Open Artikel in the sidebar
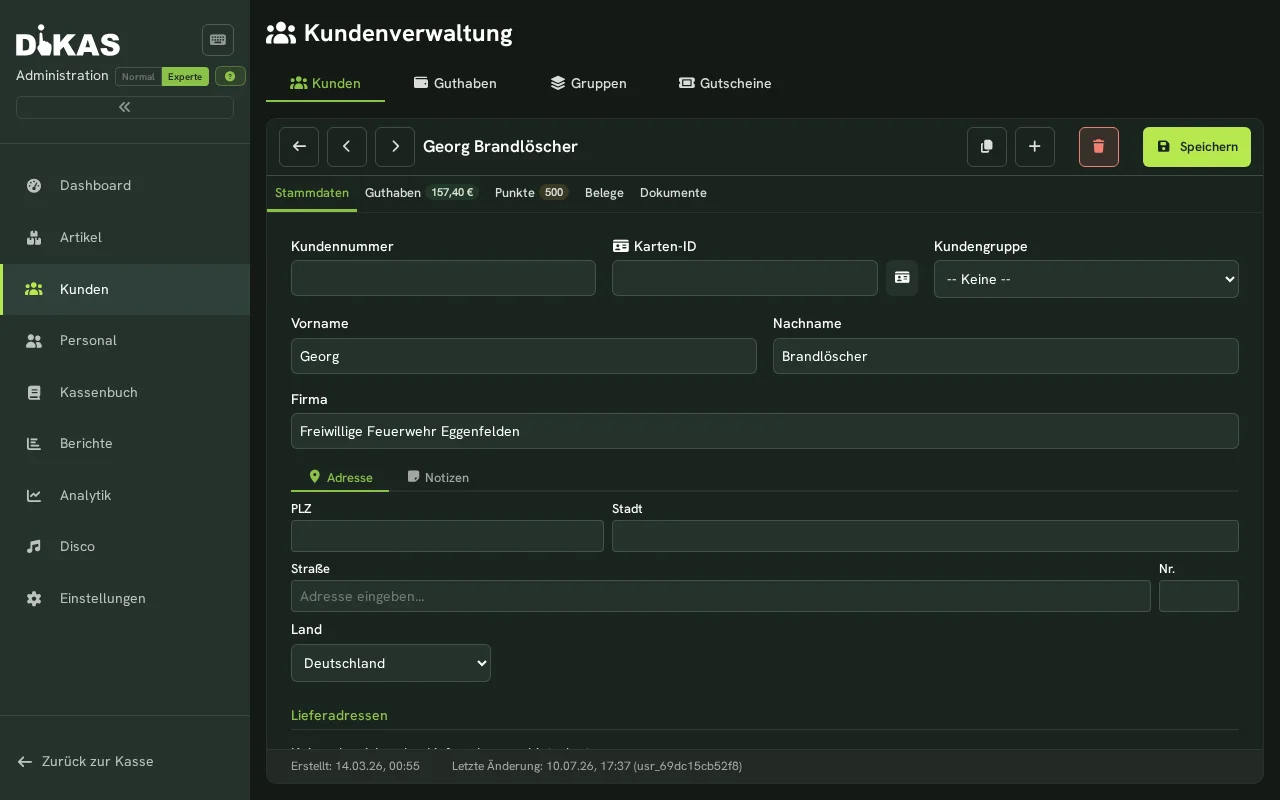This screenshot has height=800, width=1280. tap(125, 237)
